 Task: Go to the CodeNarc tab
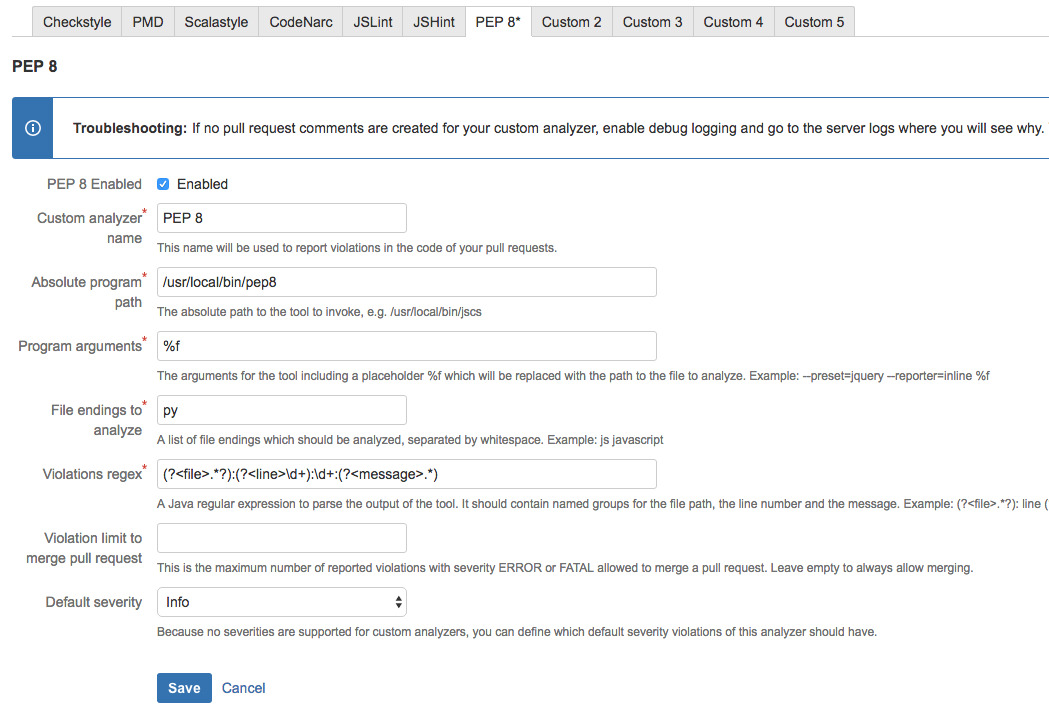(x=301, y=22)
